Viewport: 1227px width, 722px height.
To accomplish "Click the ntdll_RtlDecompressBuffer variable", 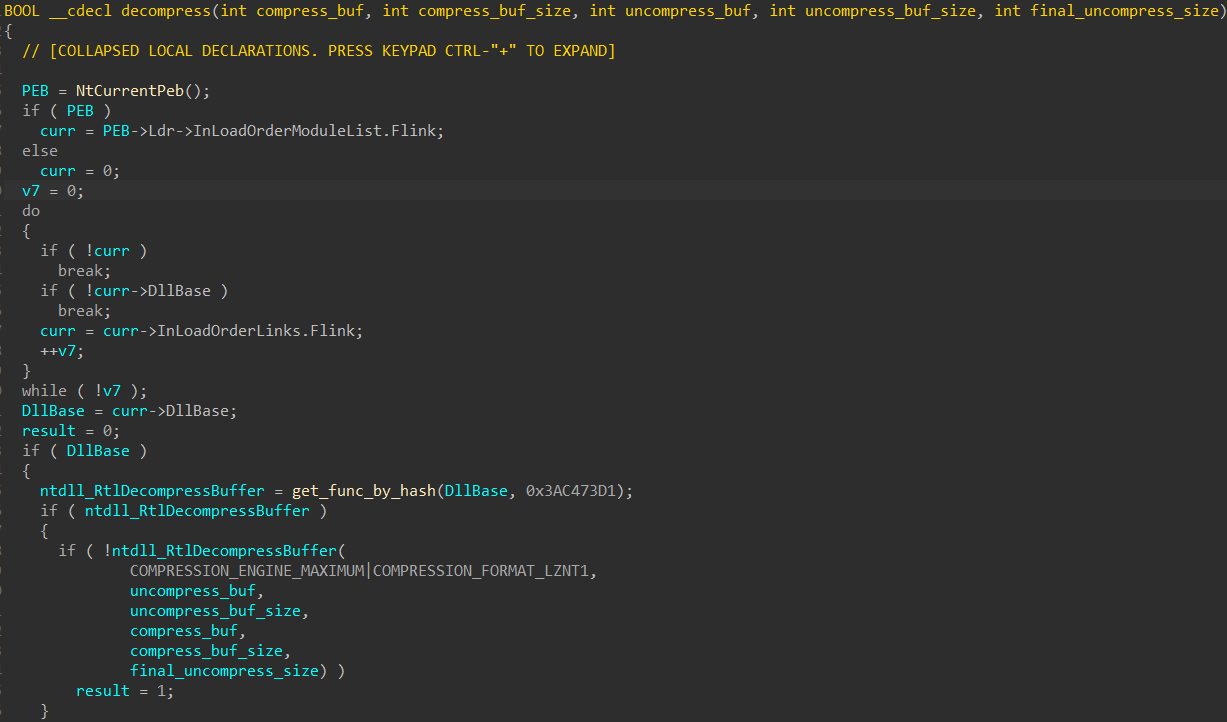I will click(151, 490).
